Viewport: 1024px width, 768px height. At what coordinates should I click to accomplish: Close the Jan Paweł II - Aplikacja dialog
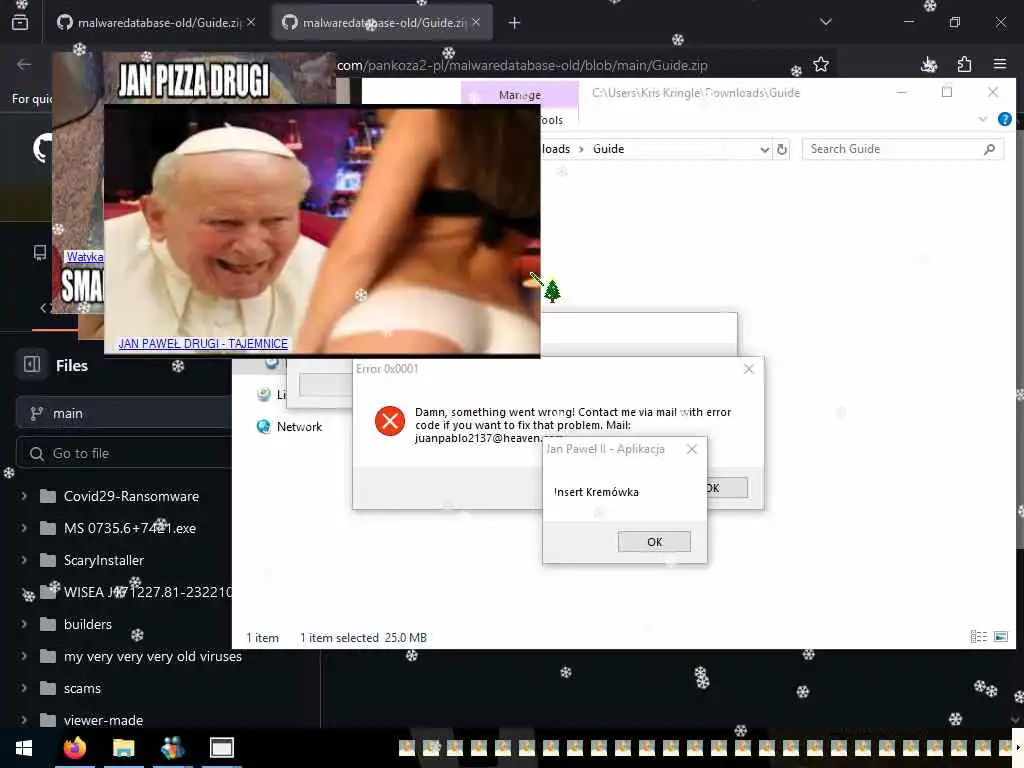[692, 449]
